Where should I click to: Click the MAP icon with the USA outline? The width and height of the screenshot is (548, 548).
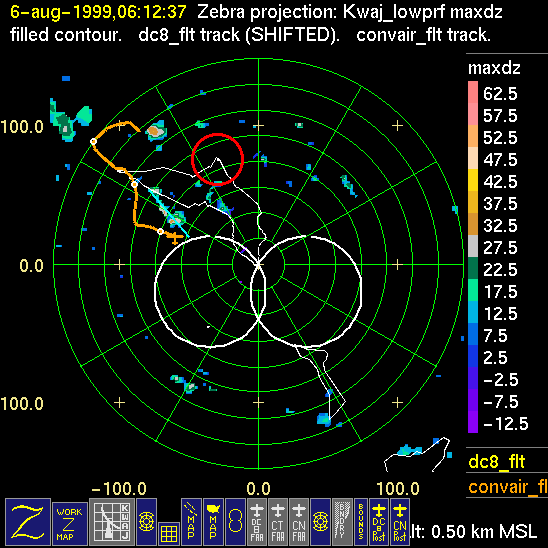(x=213, y=521)
